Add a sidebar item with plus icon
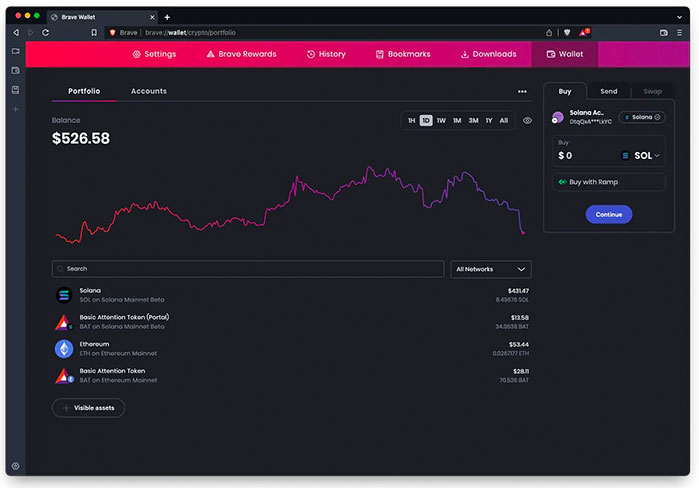Screen dimensions: 699x488 coord(16,109)
